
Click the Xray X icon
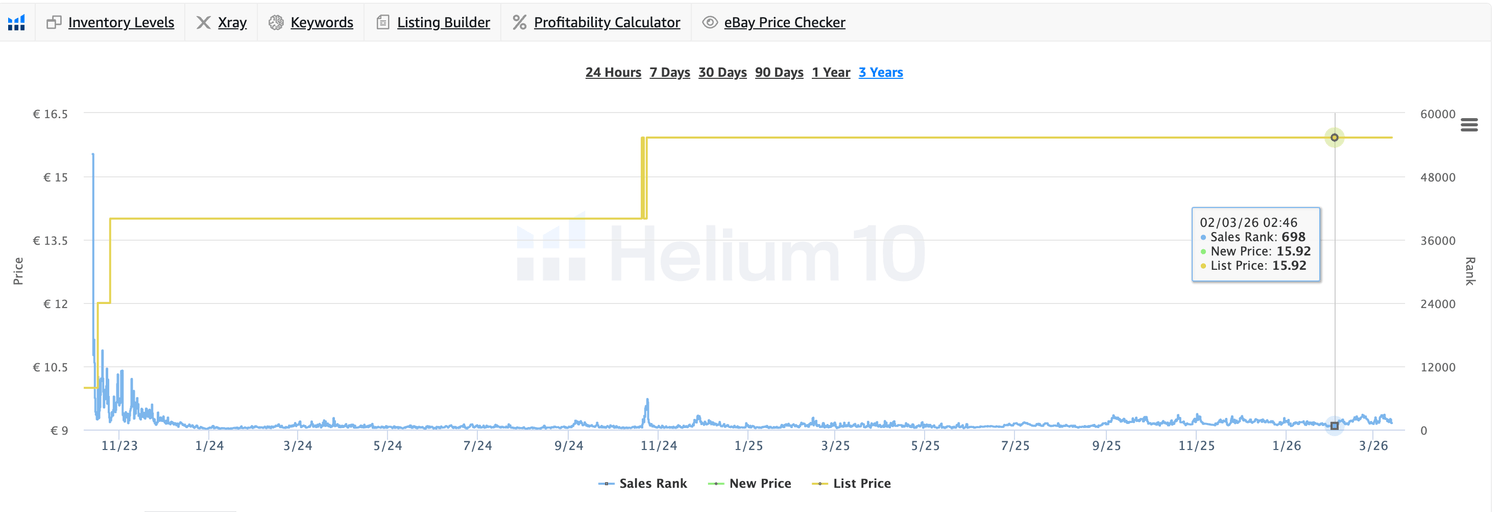click(203, 22)
